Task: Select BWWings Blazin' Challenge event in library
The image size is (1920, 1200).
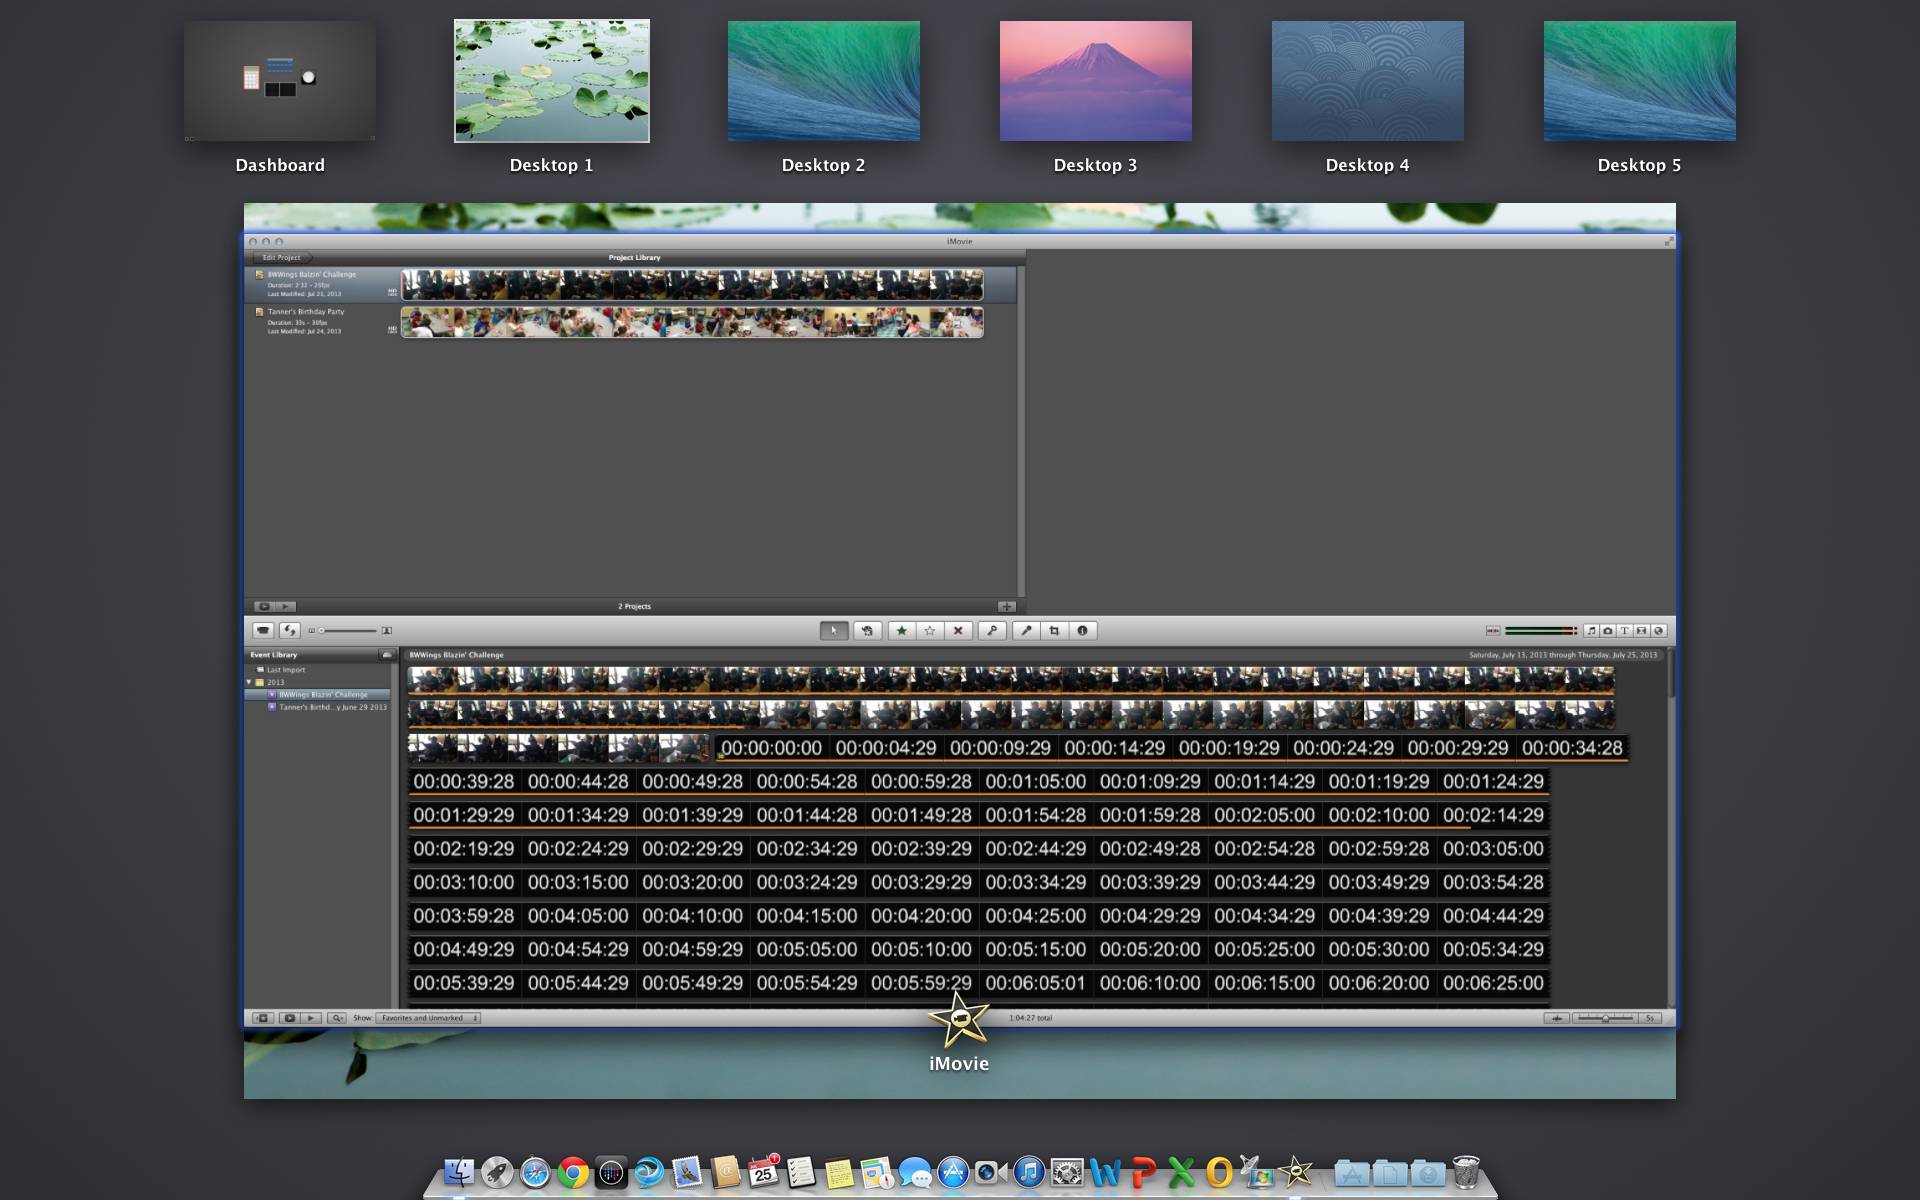Action: (318, 694)
